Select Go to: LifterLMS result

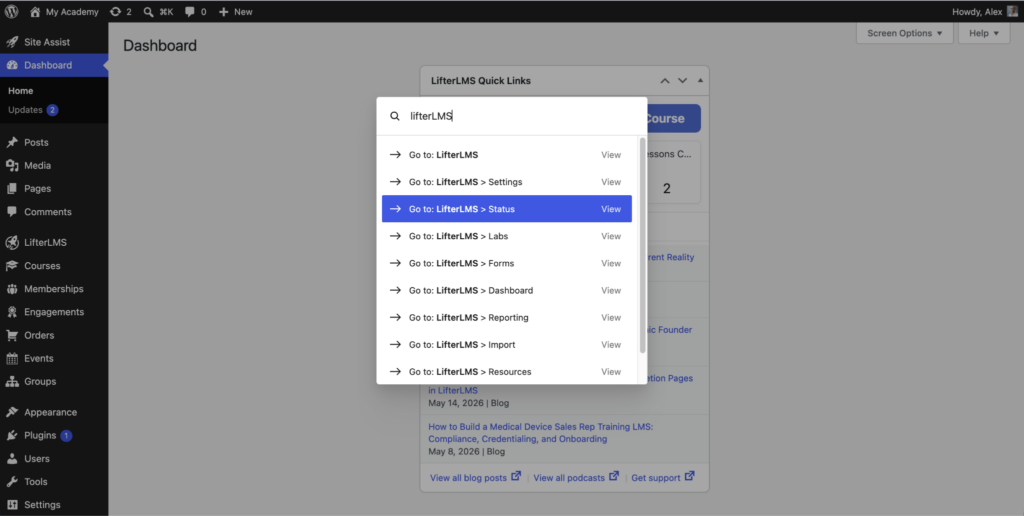(507, 155)
